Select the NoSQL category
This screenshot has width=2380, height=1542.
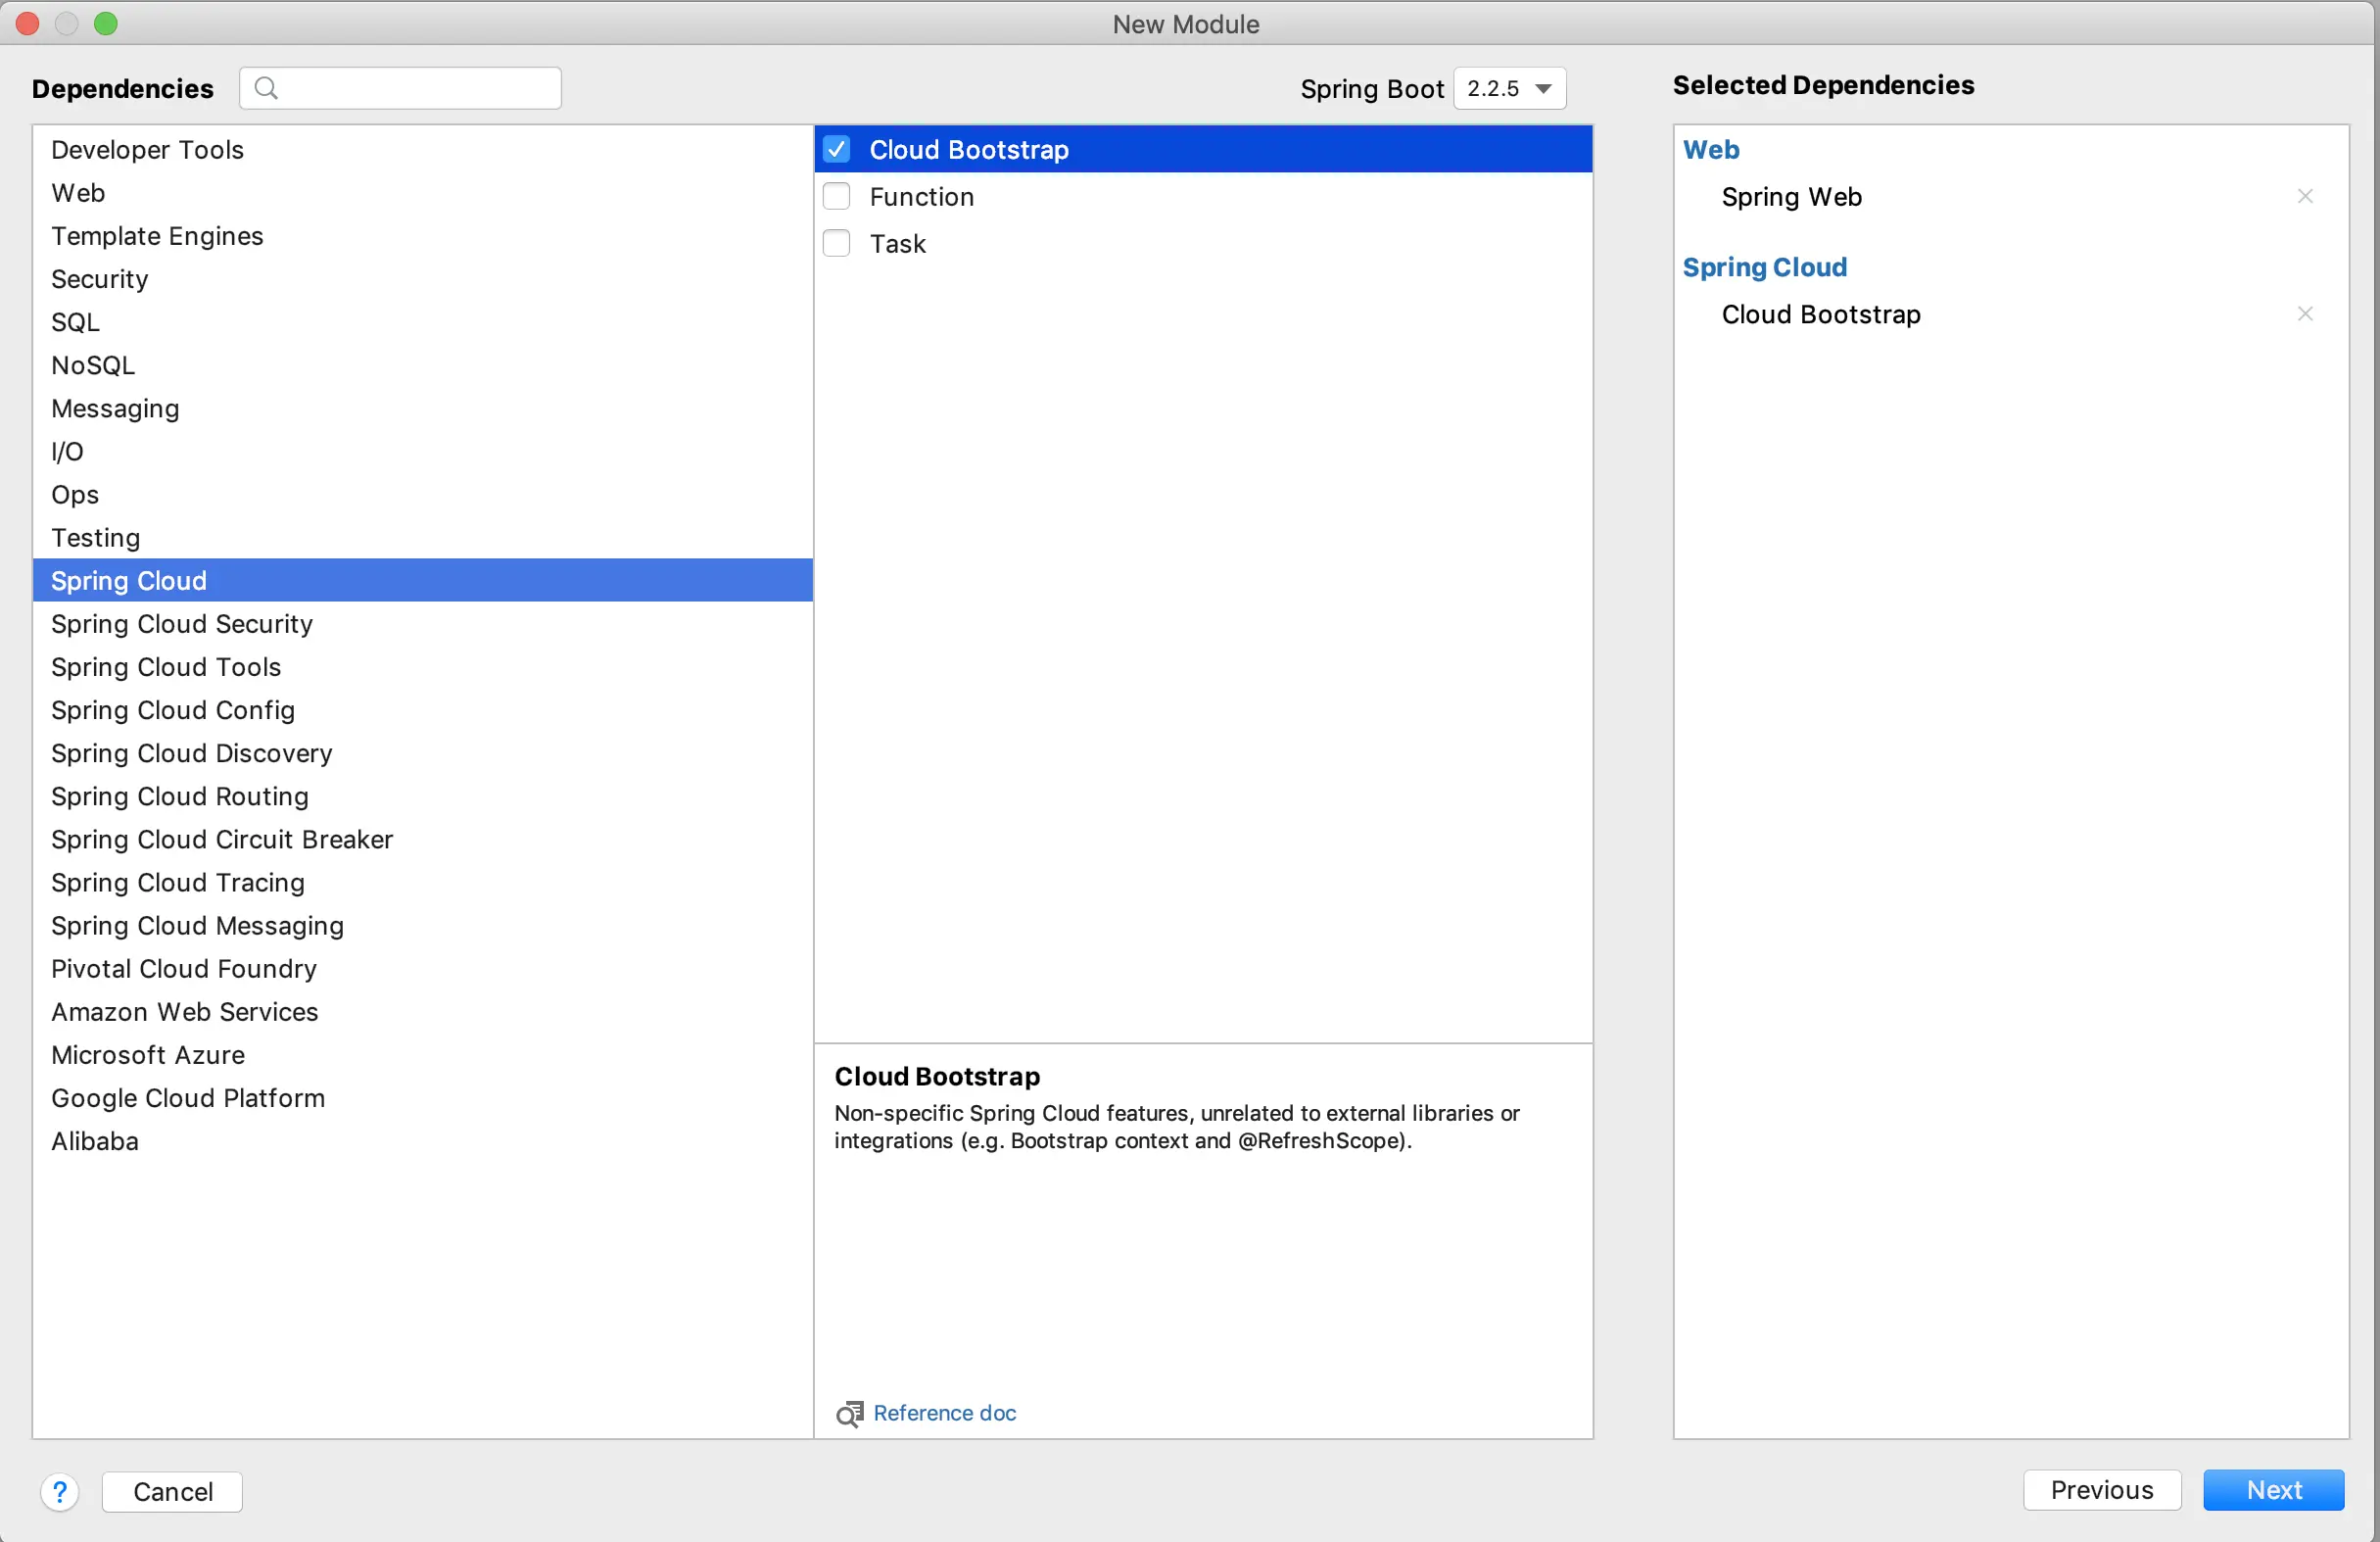[x=93, y=365]
